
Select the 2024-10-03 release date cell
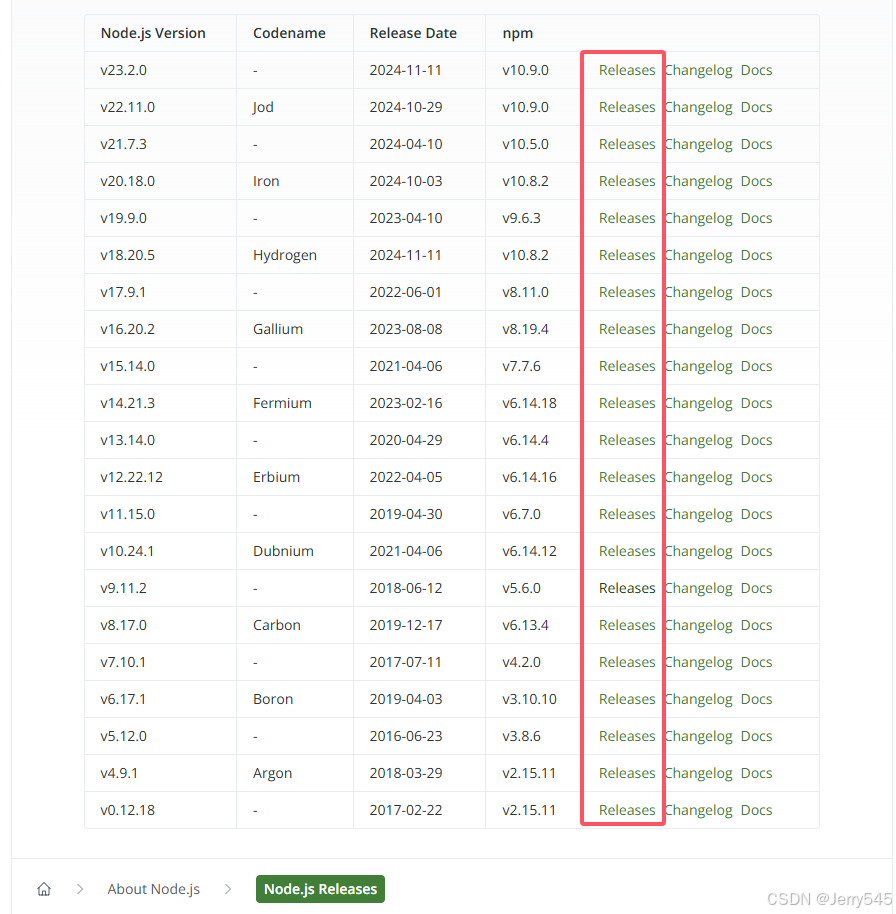pyautogui.click(x=419, y=181)
